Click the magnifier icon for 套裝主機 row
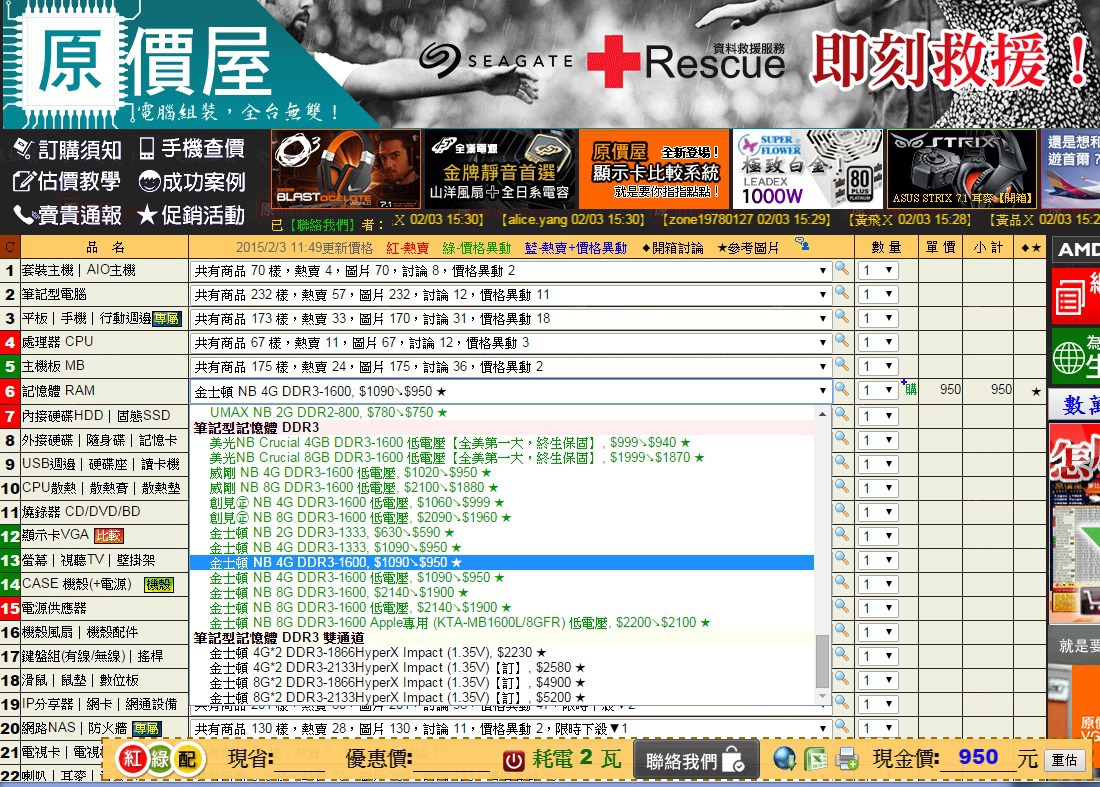Image resolution: width=1100 pixels, height=787 pixels. click(841, 269)
